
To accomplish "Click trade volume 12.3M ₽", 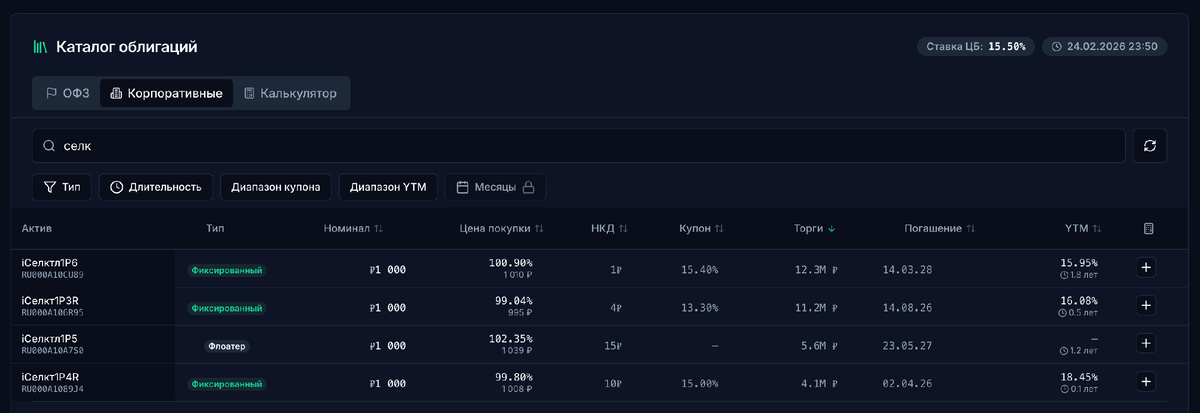I will point(816,270).
